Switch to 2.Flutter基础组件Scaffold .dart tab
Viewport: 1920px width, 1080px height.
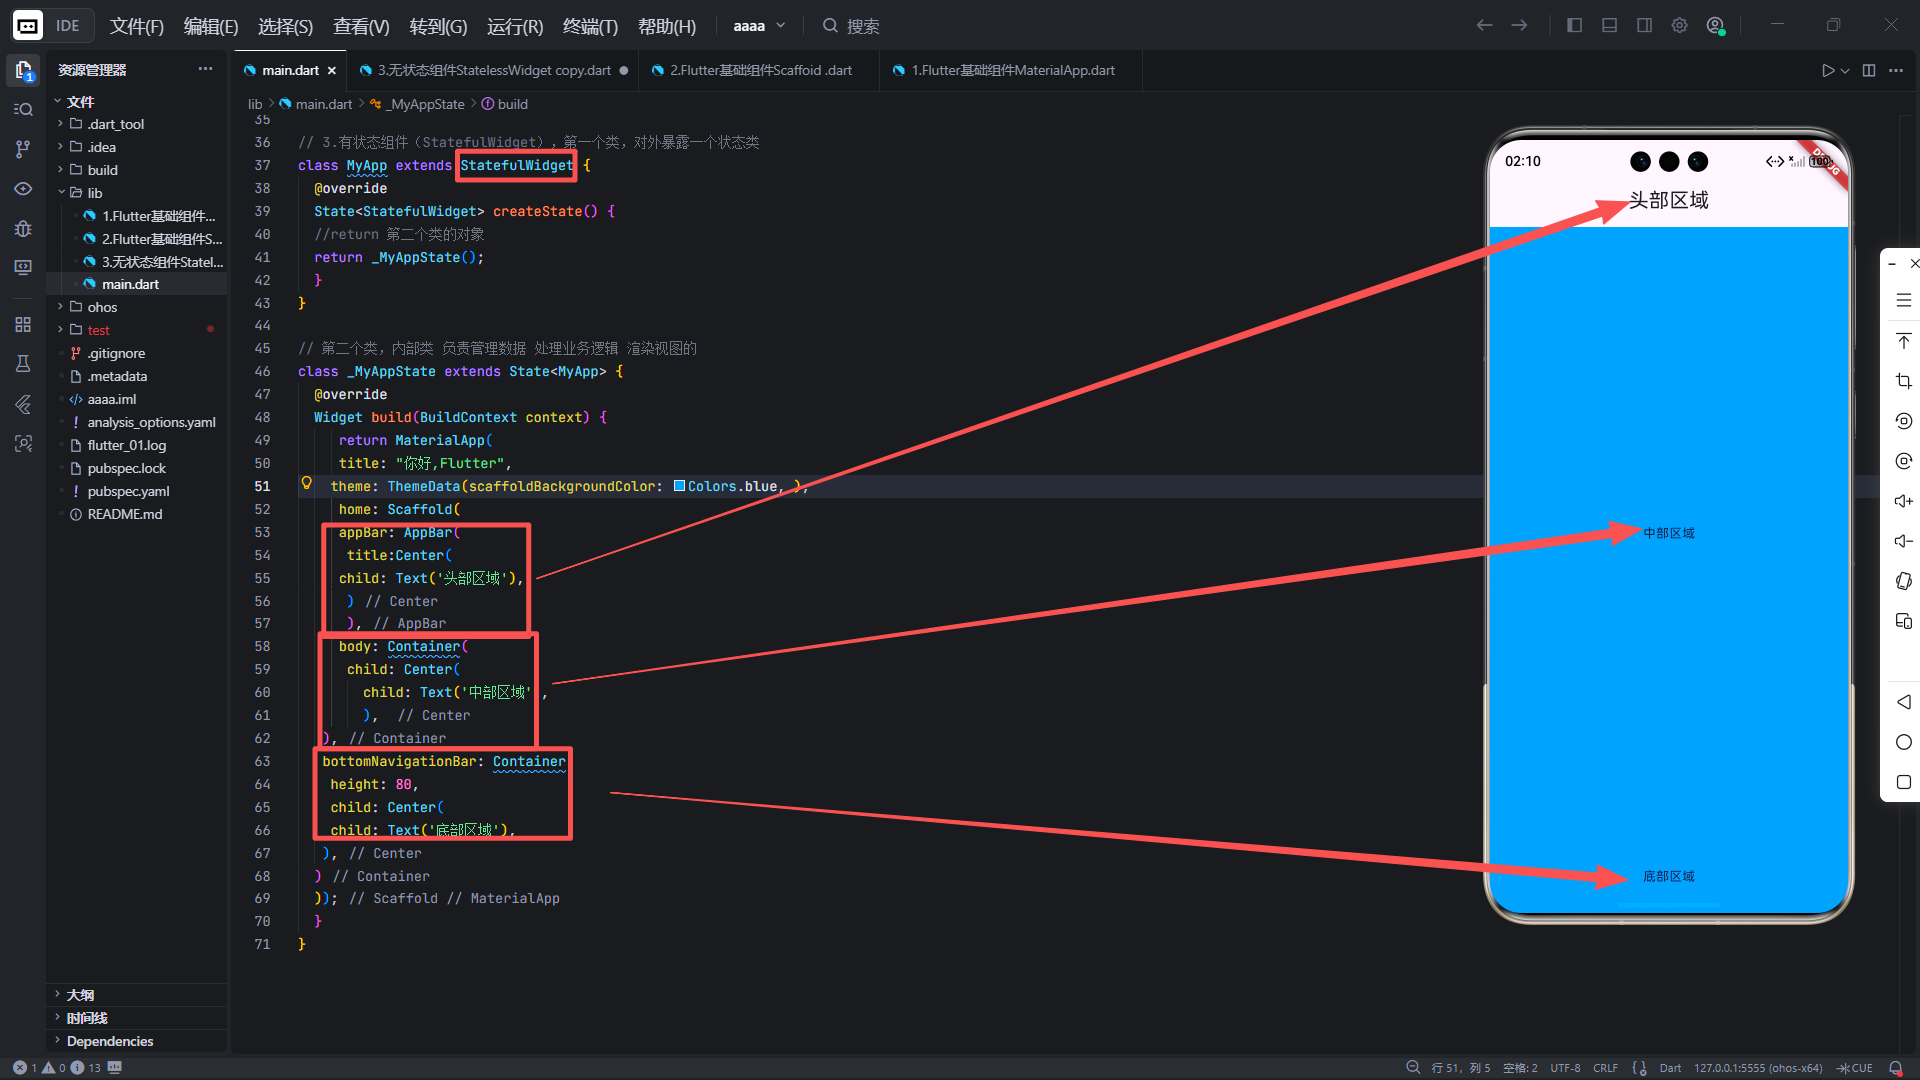tap(760, 70)
